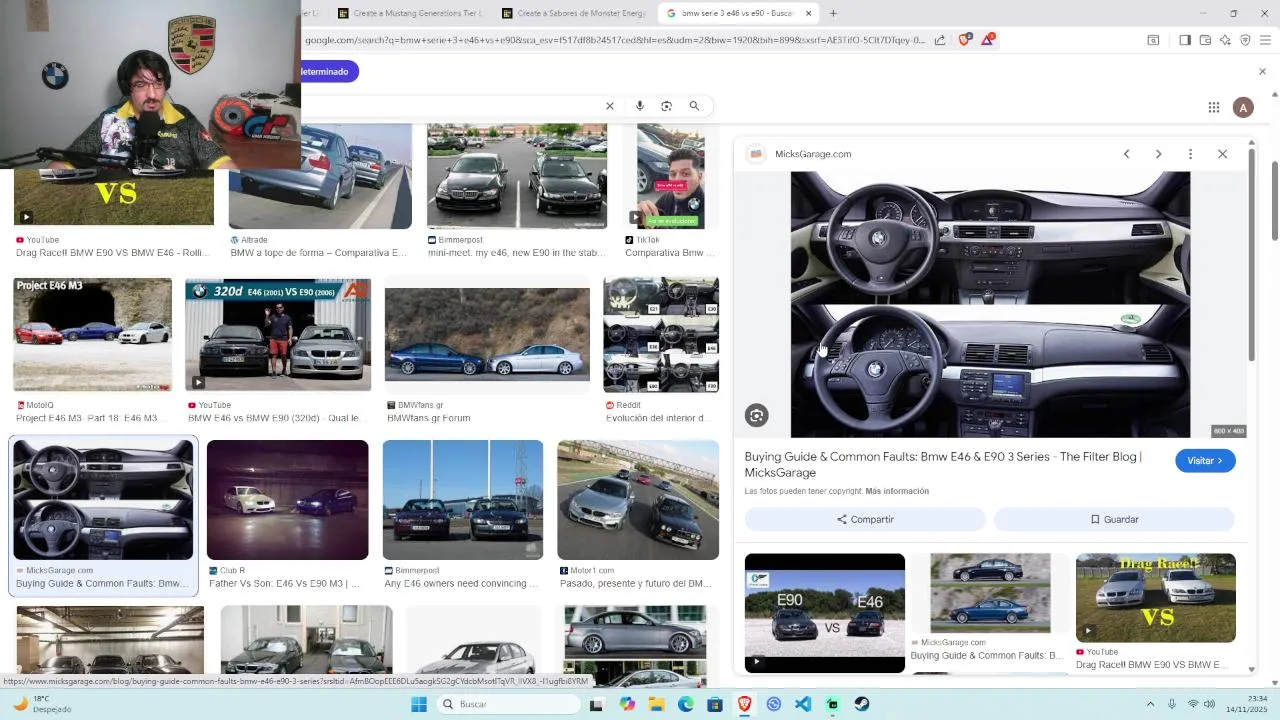The image size is (1280, 720).
Task: Click the Compartir button
Action: point(865,520)
